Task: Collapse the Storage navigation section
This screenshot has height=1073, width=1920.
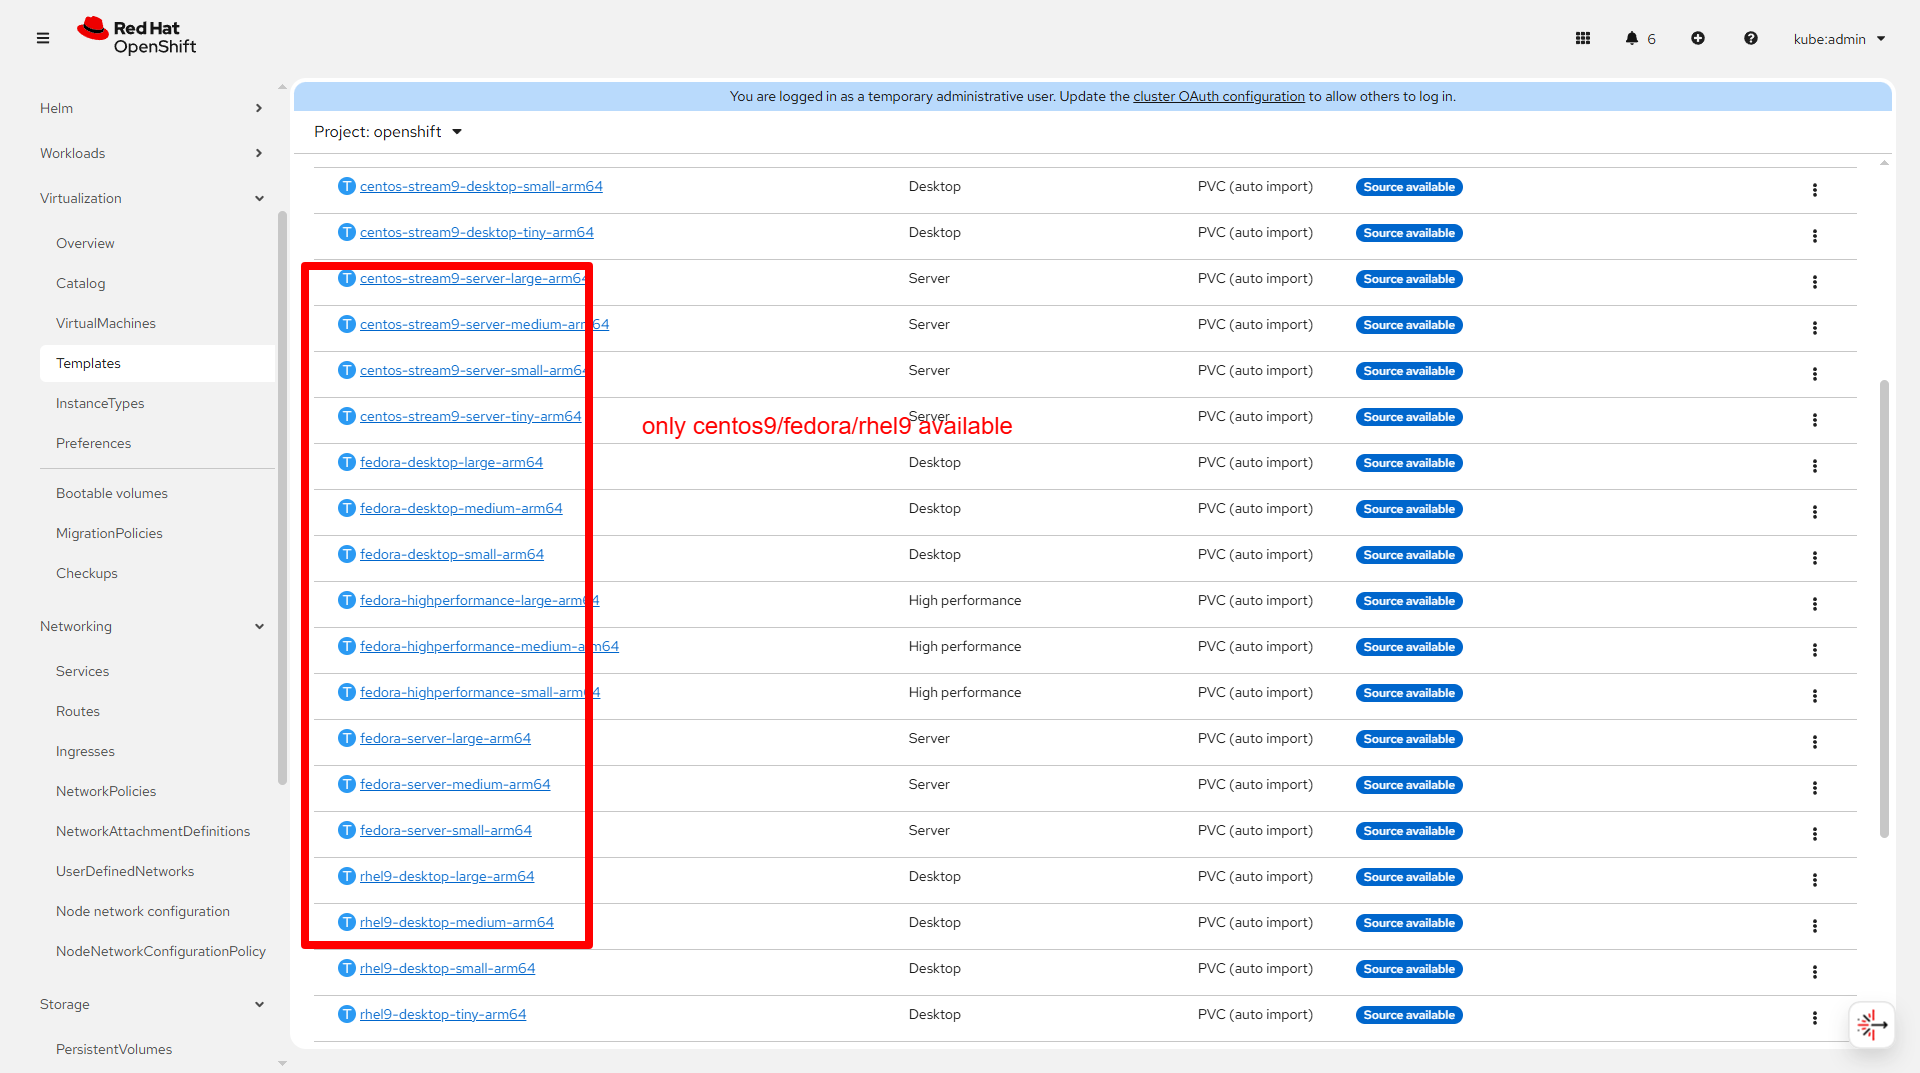Action: tap(152, 1004)
